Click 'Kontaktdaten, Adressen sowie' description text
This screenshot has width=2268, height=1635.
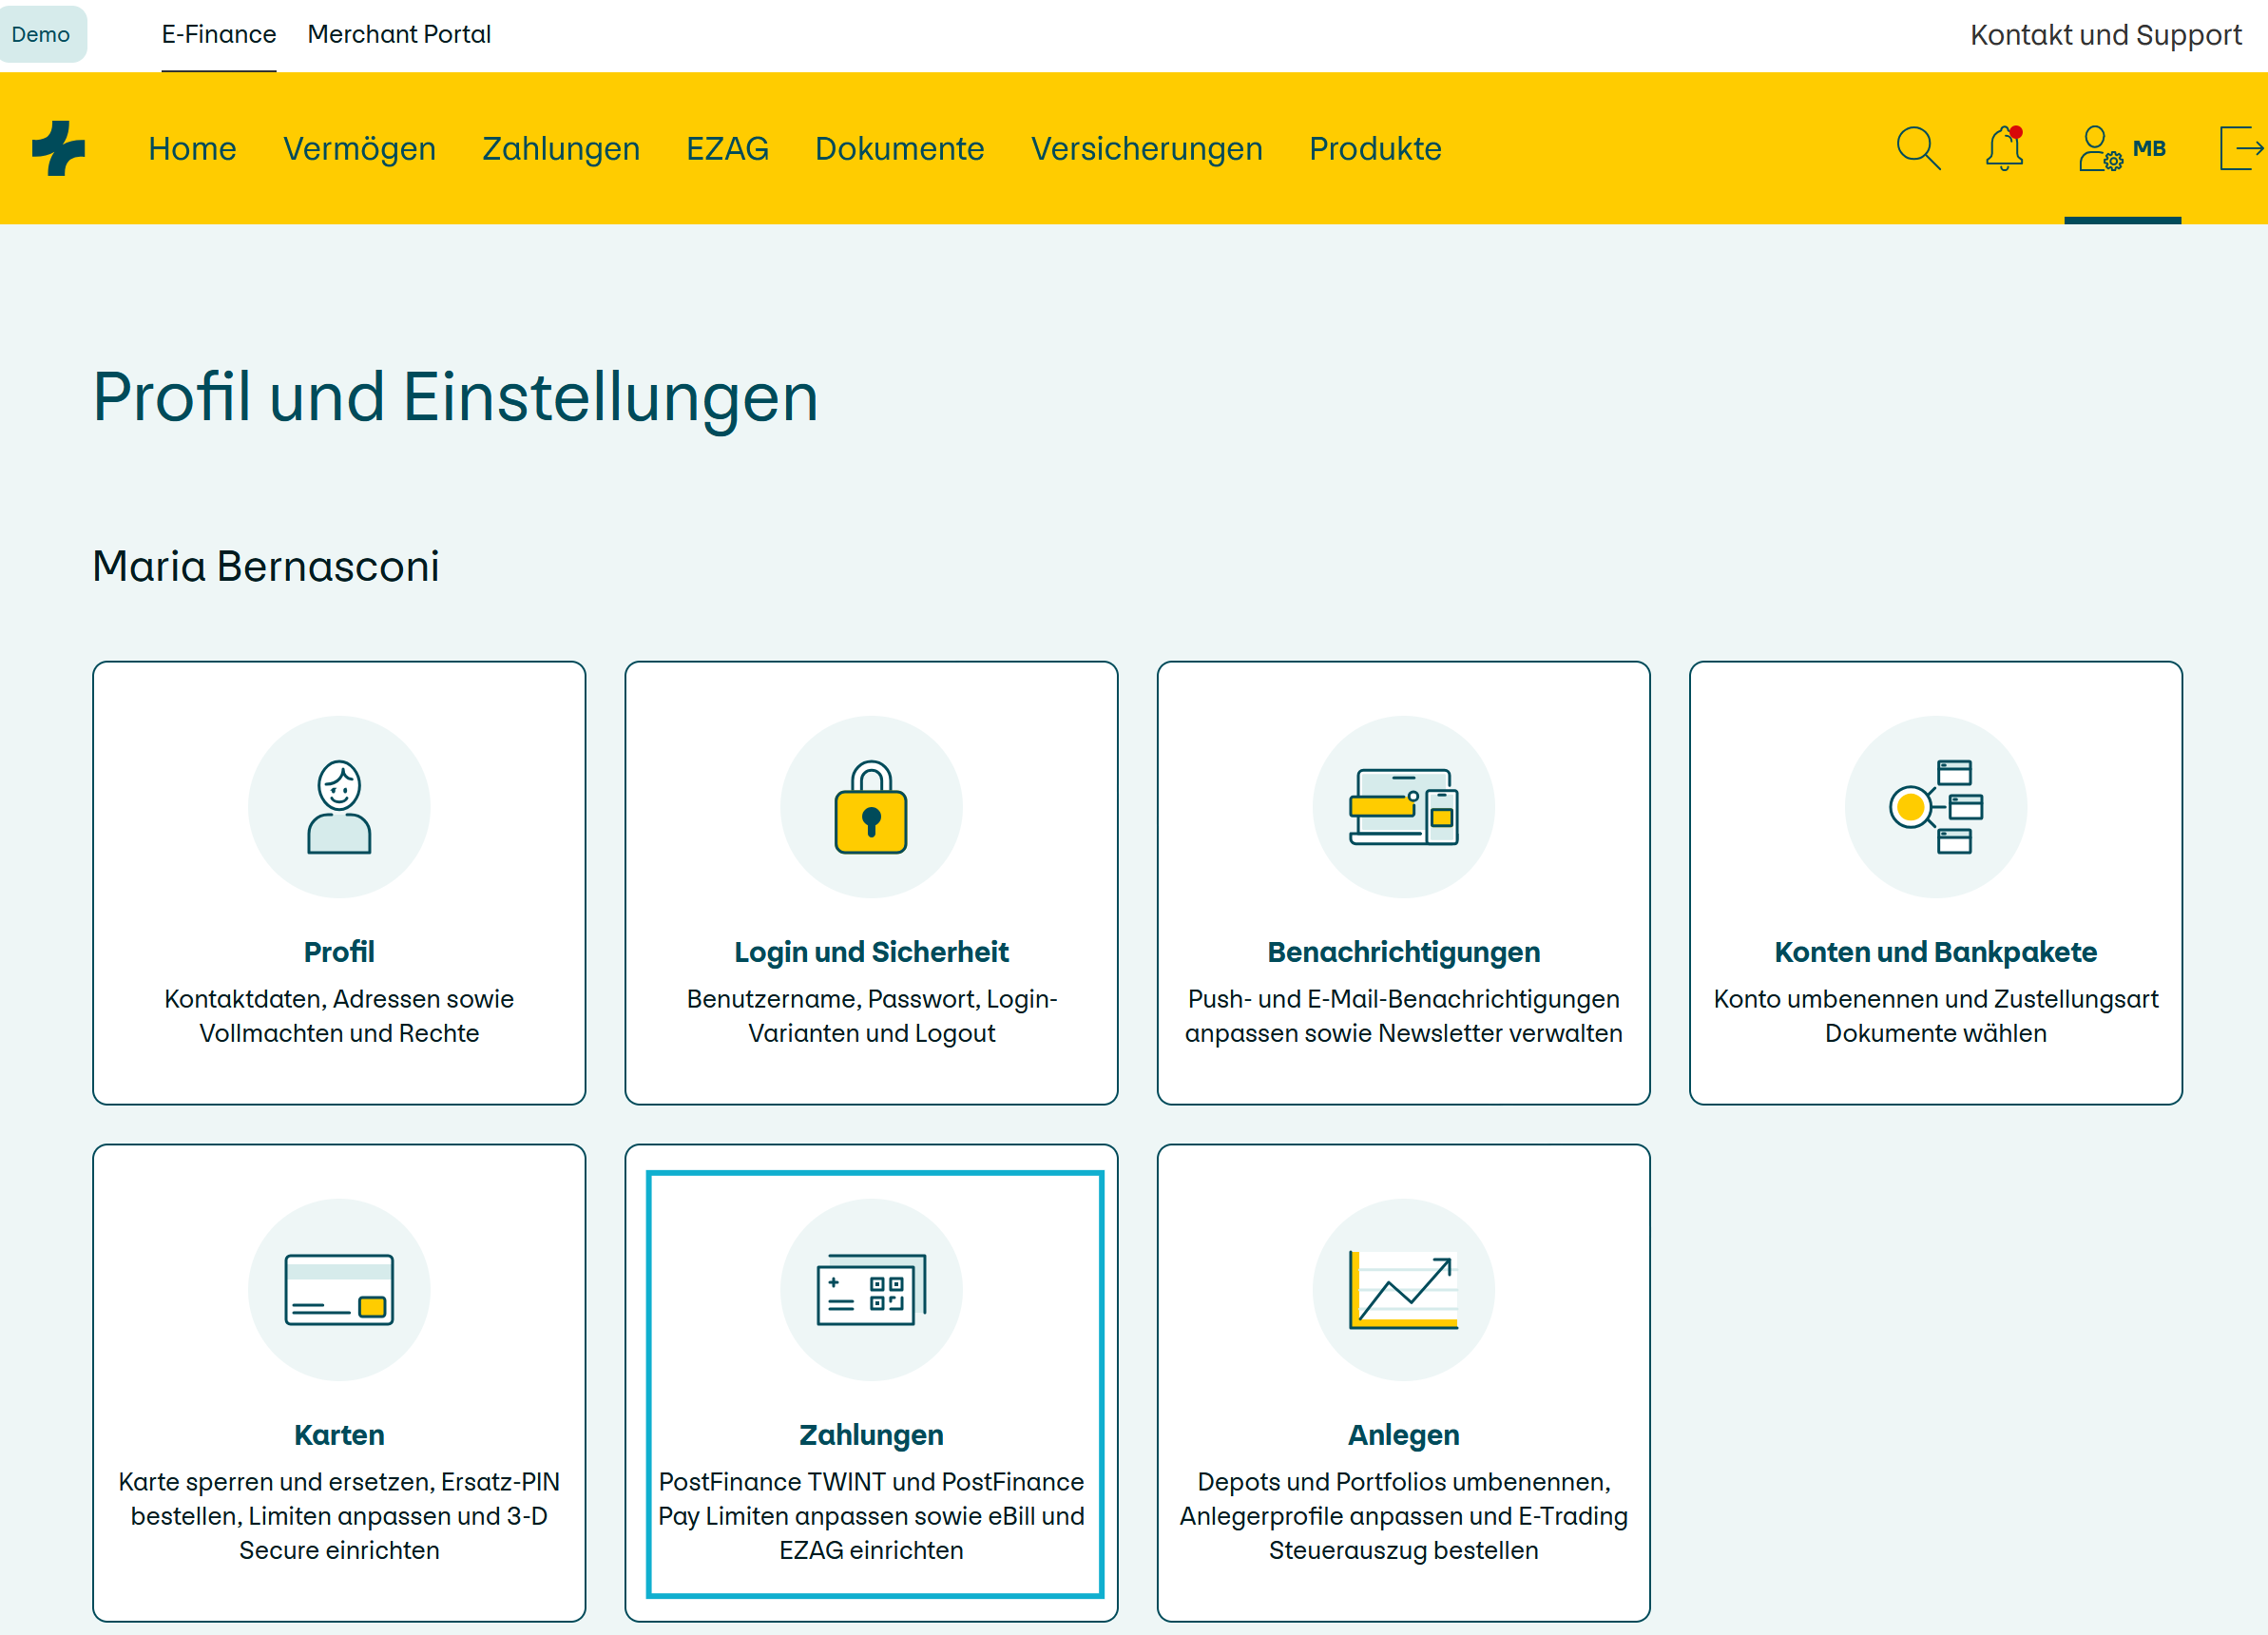click(339, 998)
